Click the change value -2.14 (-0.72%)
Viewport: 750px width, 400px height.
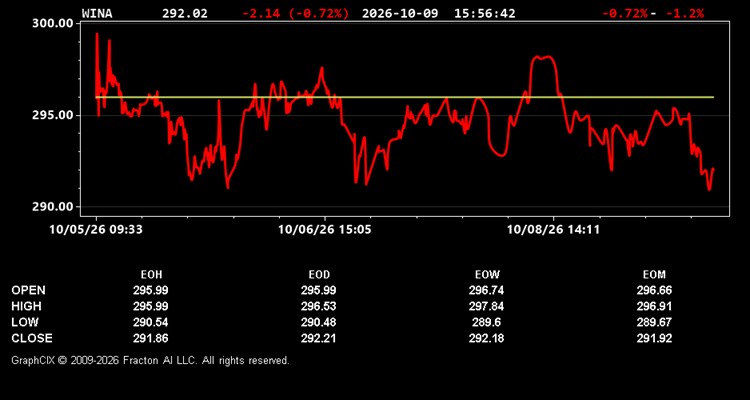point(296,13)
